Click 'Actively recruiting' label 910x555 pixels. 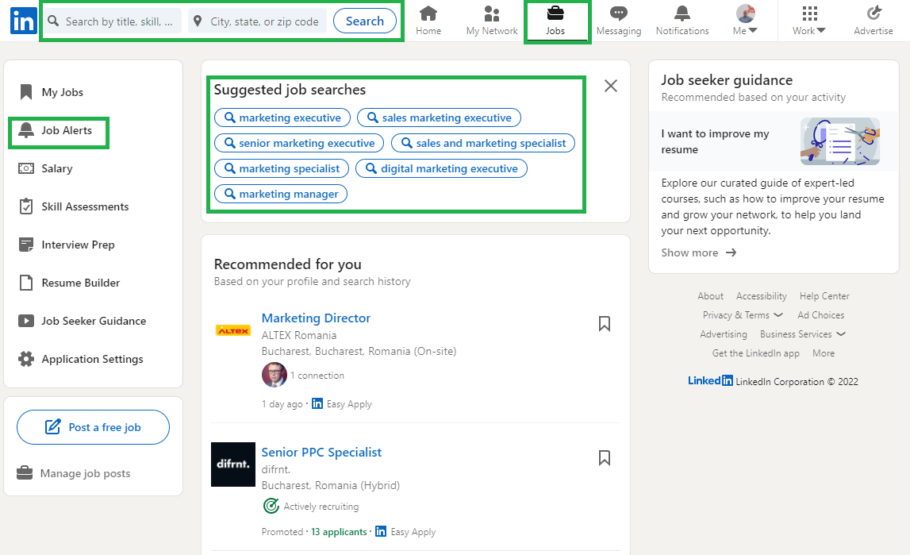coord(321,507)
